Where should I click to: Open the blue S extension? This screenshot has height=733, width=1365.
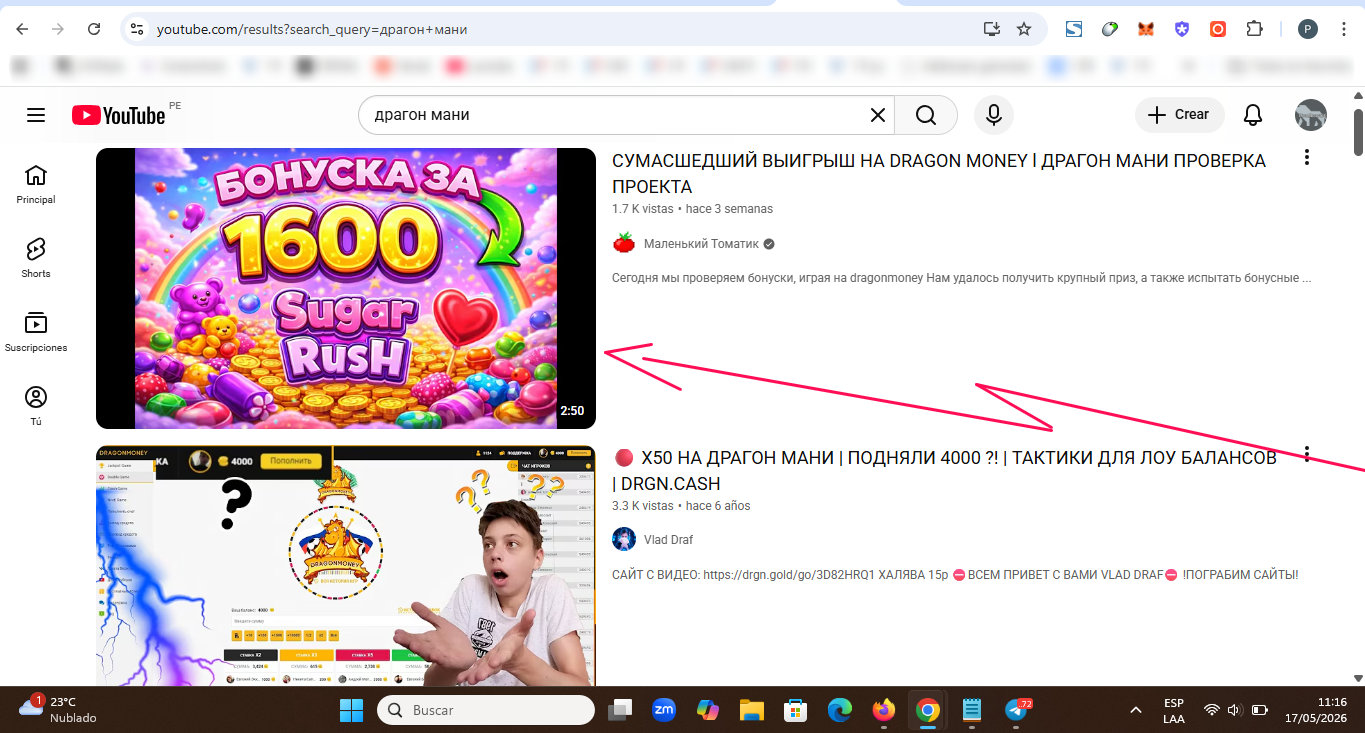[1074, 29]
